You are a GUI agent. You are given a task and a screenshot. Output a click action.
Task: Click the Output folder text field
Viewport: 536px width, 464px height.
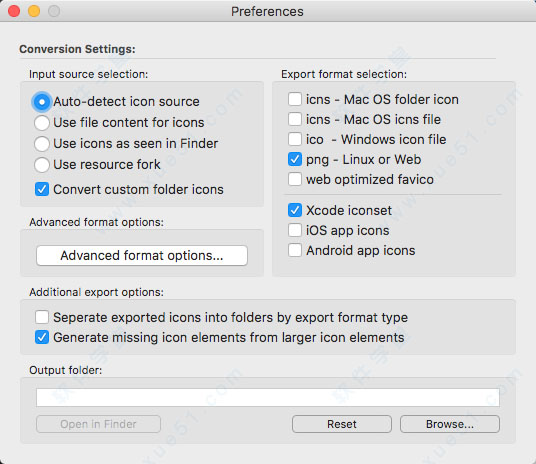[x=268, y=397]
